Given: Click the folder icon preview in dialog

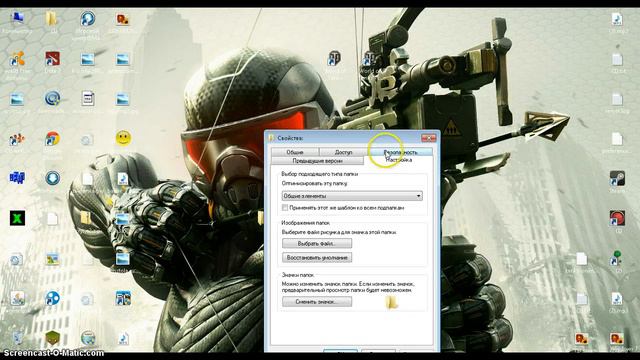Looking at the screenshot, I should point(391,302).
